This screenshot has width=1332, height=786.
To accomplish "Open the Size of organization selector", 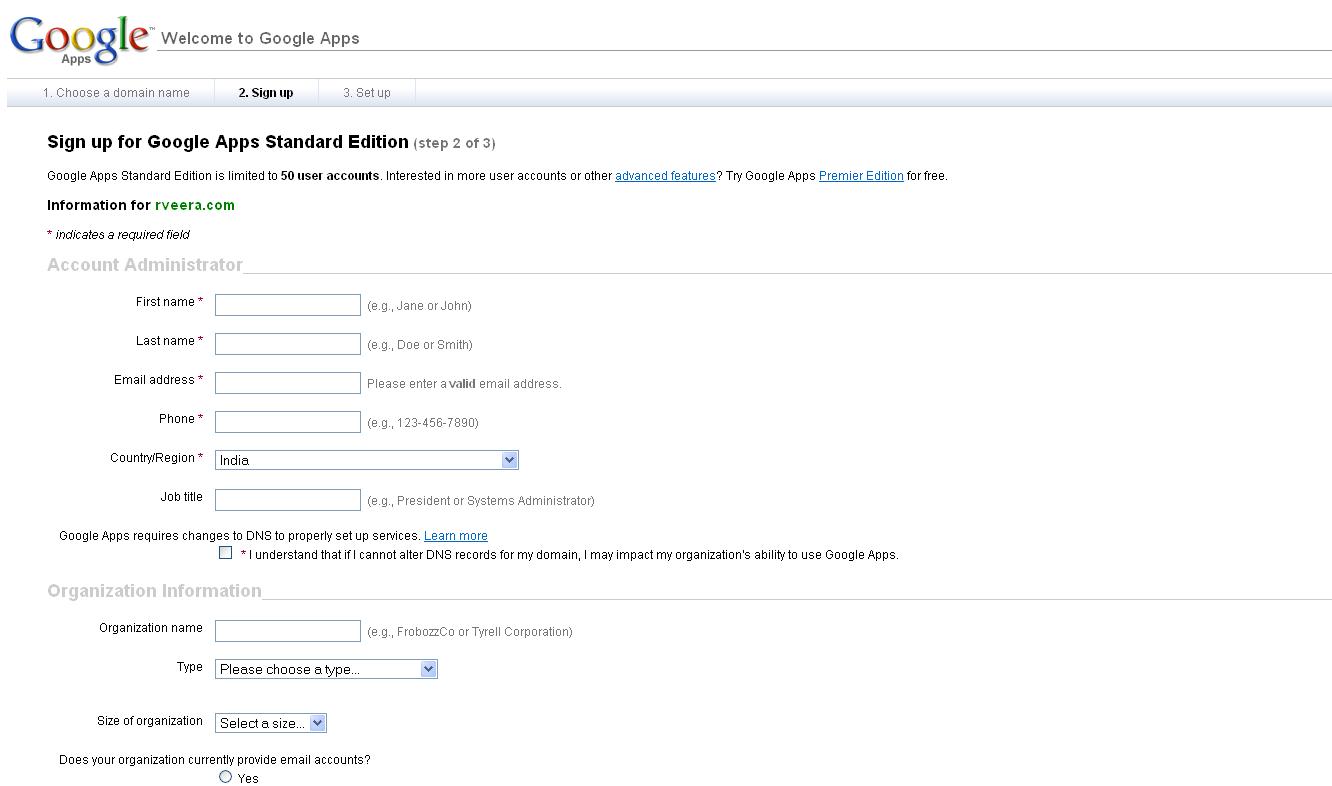I will (x=271, y=723).
